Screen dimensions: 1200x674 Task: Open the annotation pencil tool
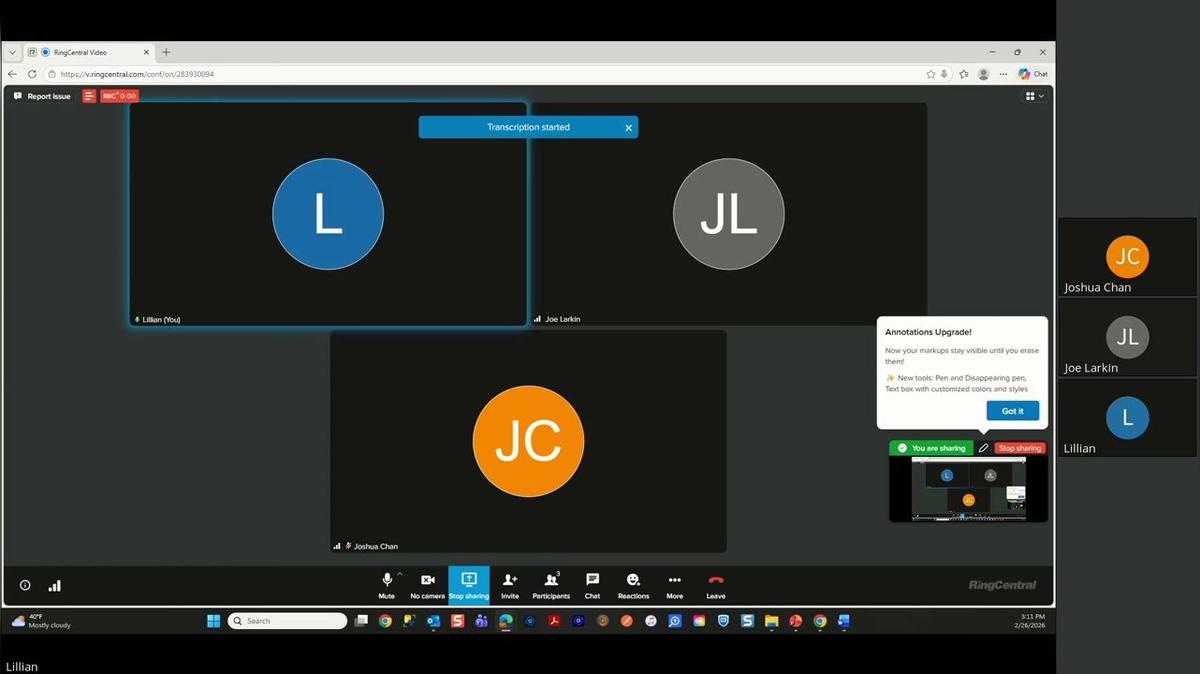983,448
